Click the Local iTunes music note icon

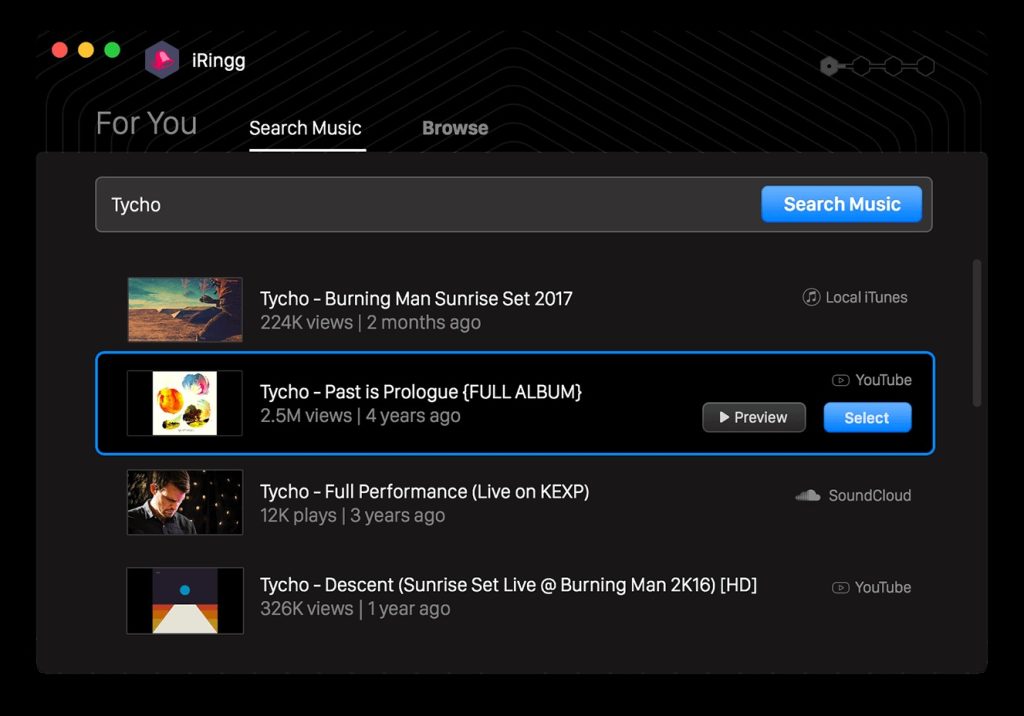(811, 297)
